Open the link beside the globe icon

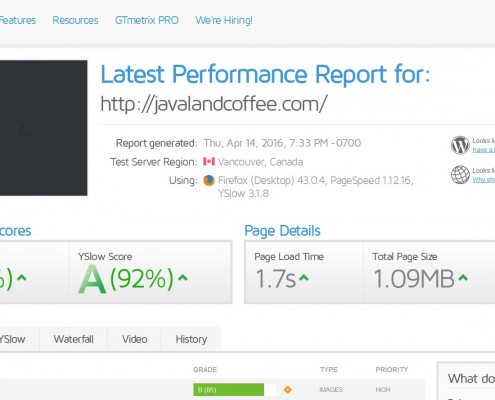tap(483, 180)
